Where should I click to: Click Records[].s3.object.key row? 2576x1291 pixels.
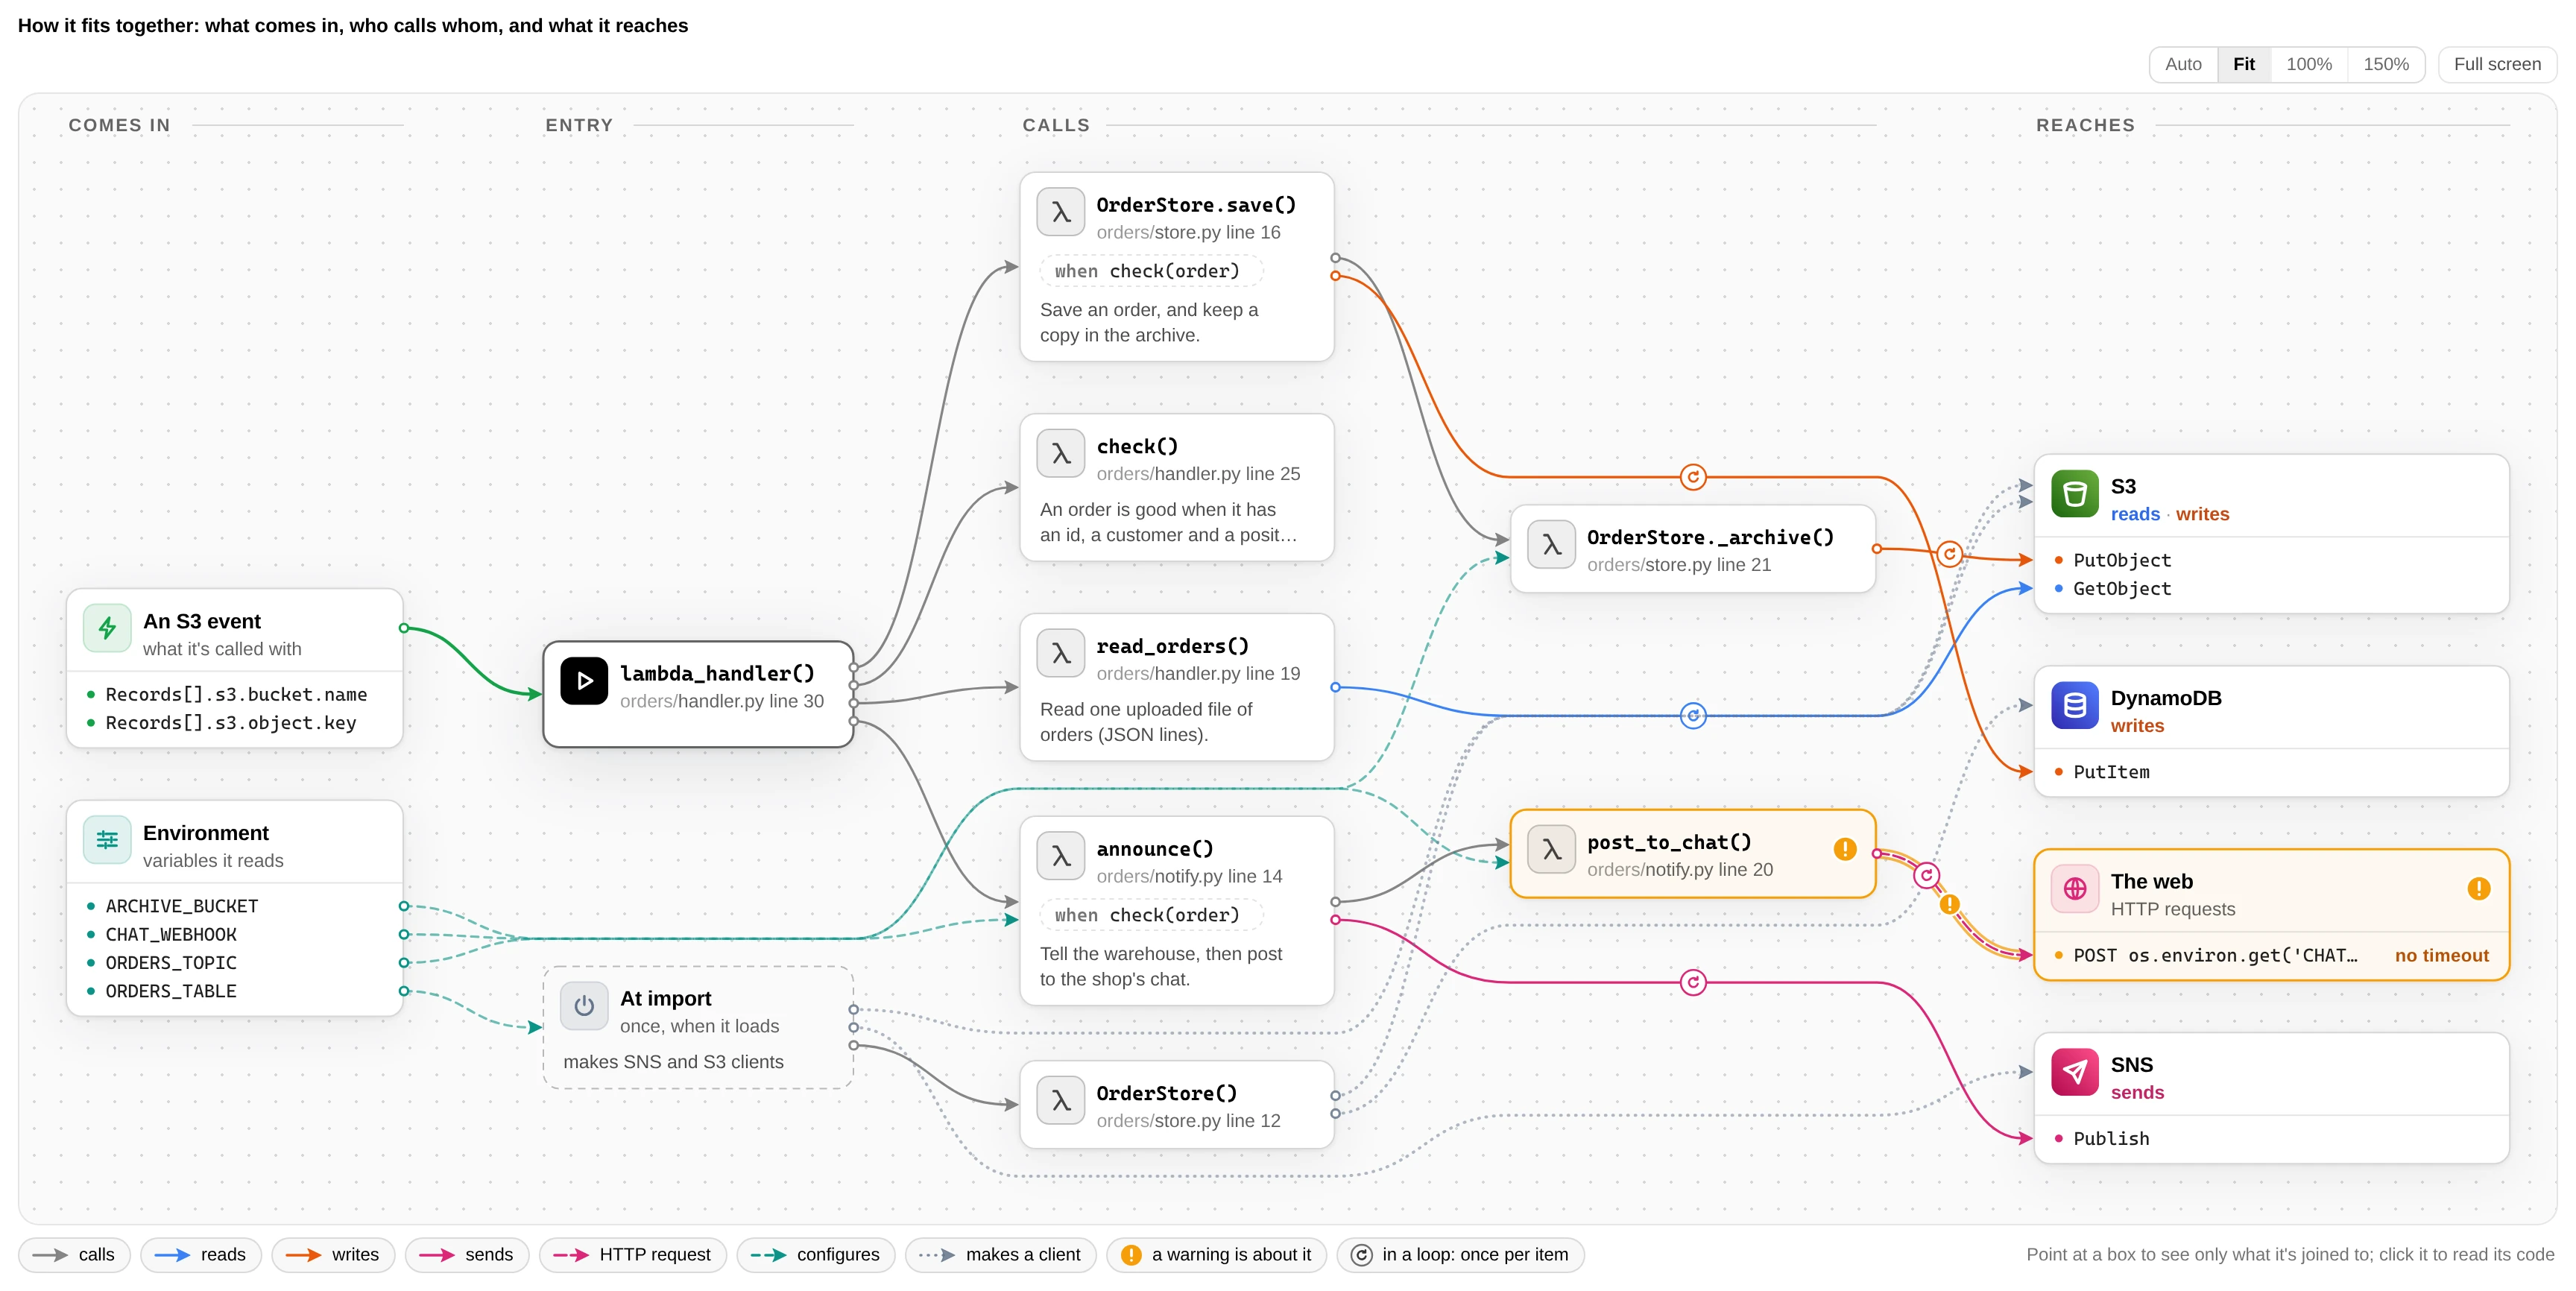click(x=231, y=723)
